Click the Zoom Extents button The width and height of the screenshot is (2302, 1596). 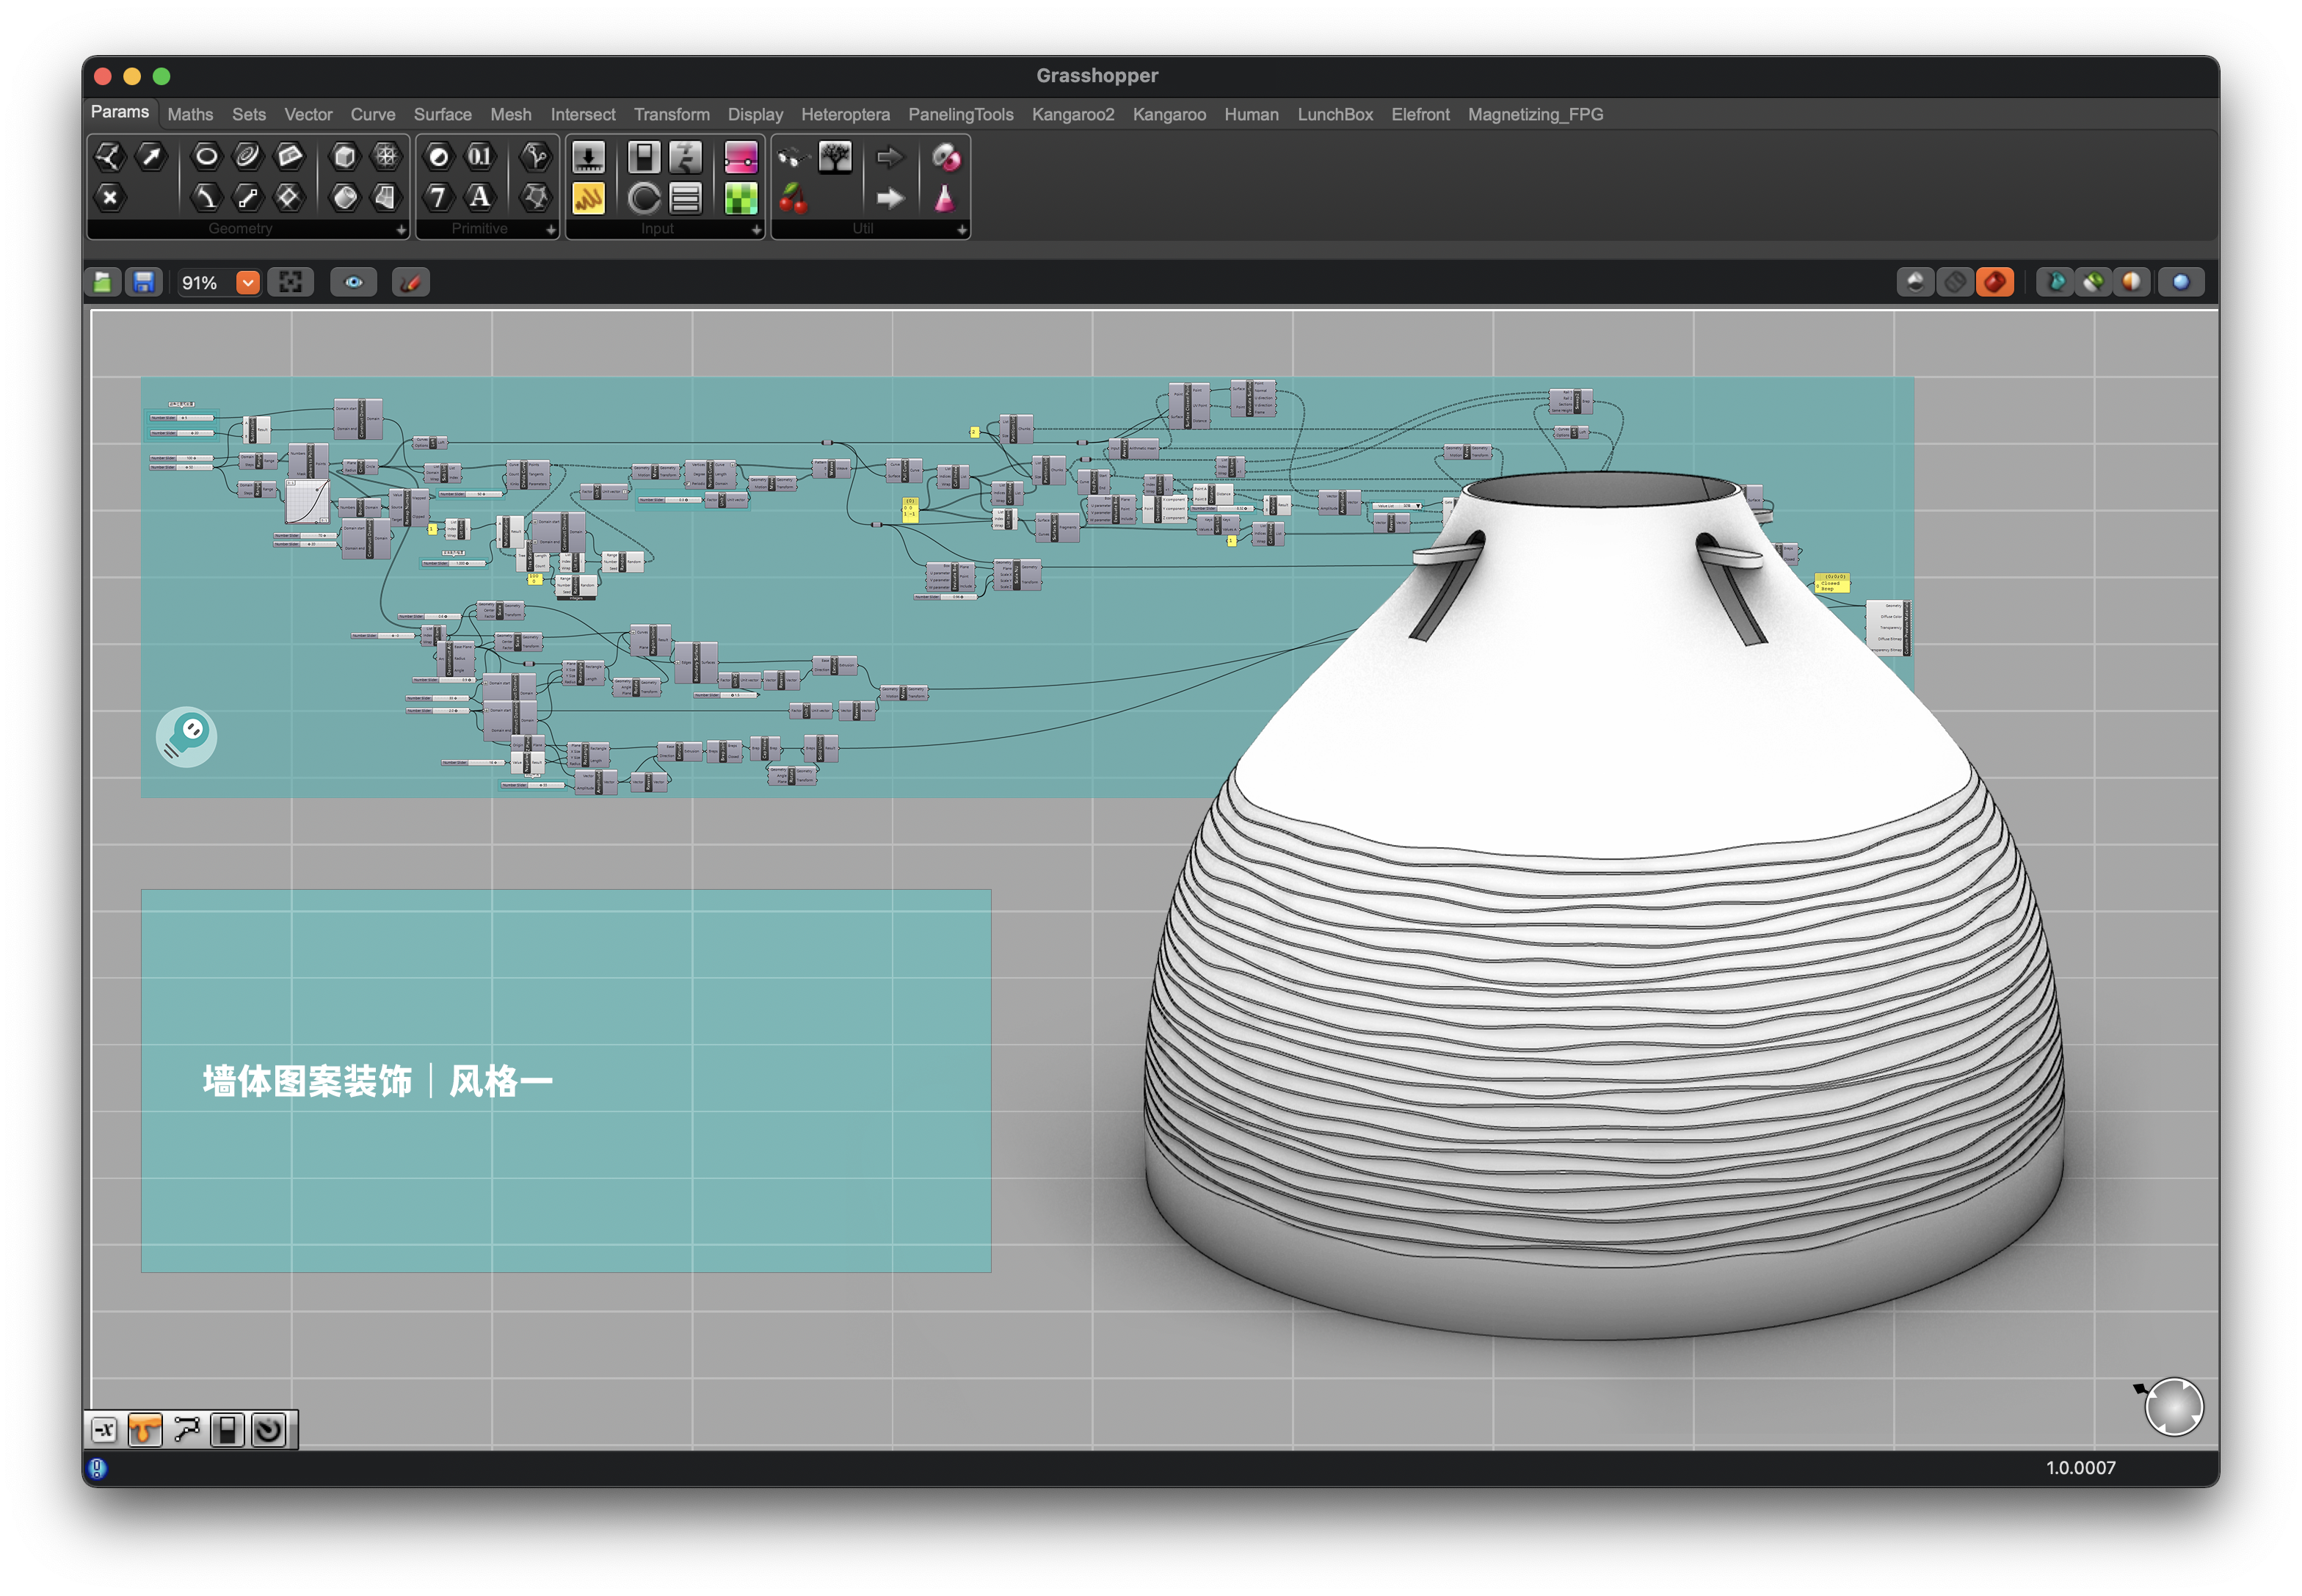[291, 283]
